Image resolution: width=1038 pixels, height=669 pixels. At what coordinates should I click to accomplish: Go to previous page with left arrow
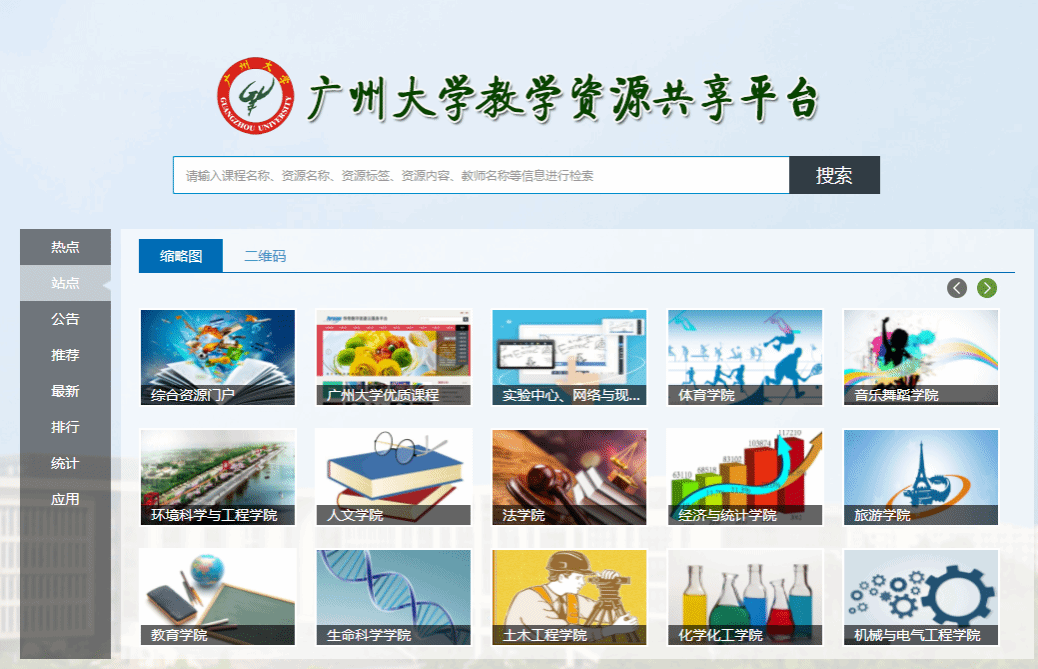957,288
